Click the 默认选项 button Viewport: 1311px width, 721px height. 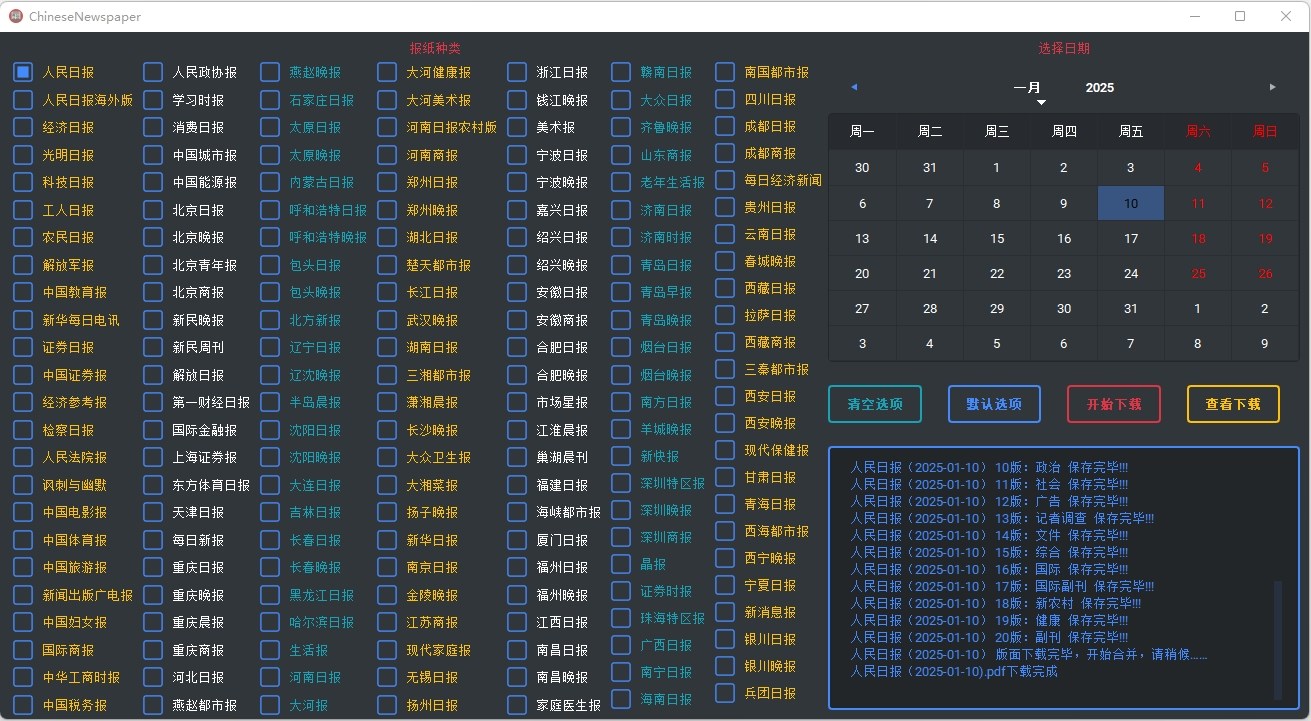click(994, 404)
